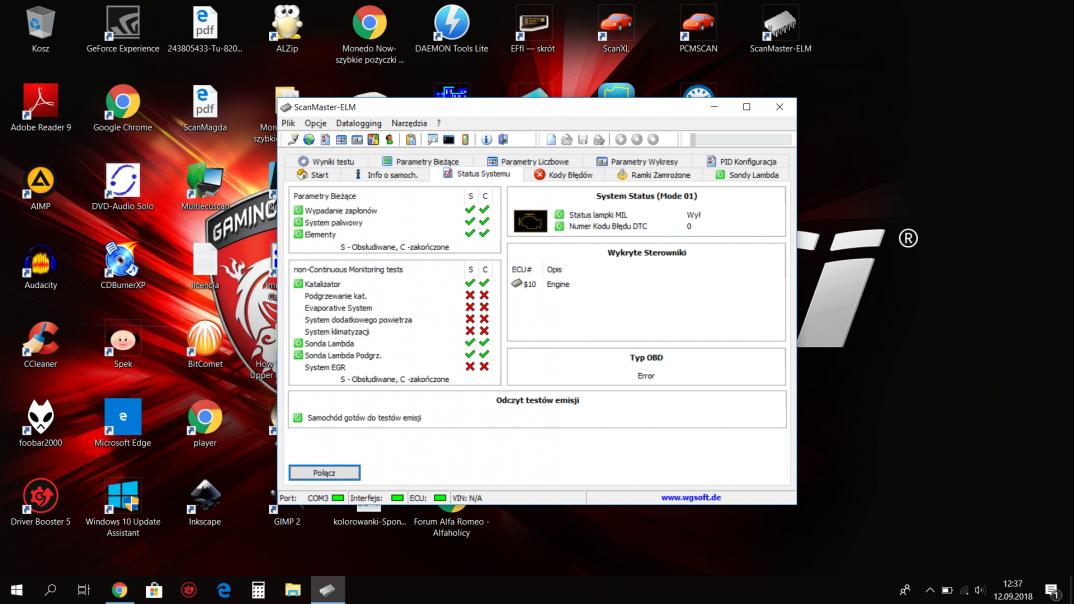Select the Audacity desktop icon
Viewport: 1074px width, 604px height.
pos(40,266)
